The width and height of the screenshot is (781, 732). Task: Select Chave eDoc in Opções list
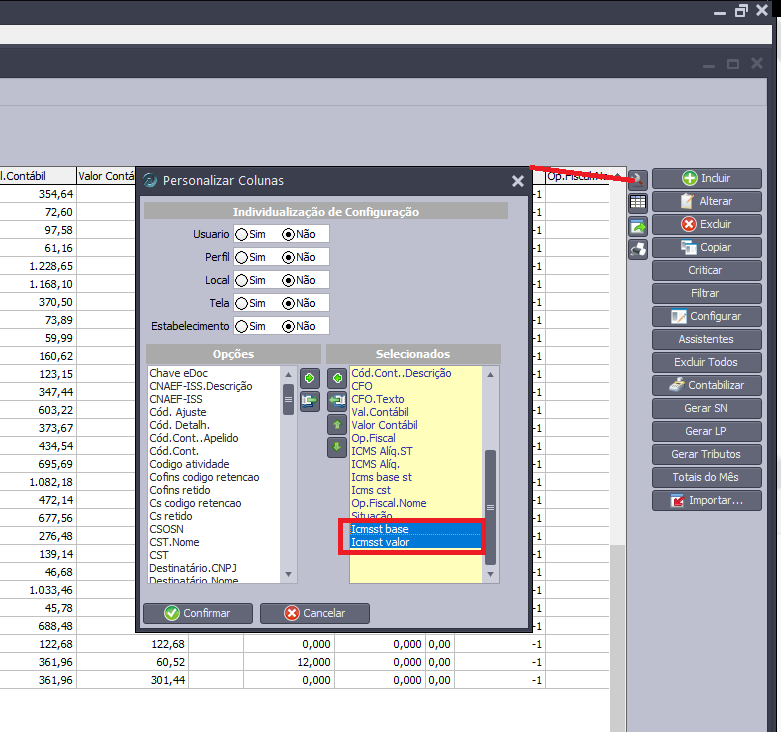(x=178, y=373)
